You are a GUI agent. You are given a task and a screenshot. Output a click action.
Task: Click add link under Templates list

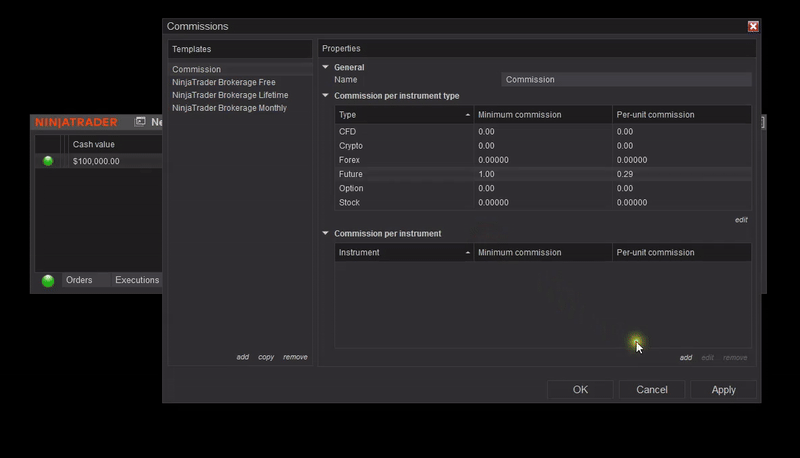[x=242, y=357]
